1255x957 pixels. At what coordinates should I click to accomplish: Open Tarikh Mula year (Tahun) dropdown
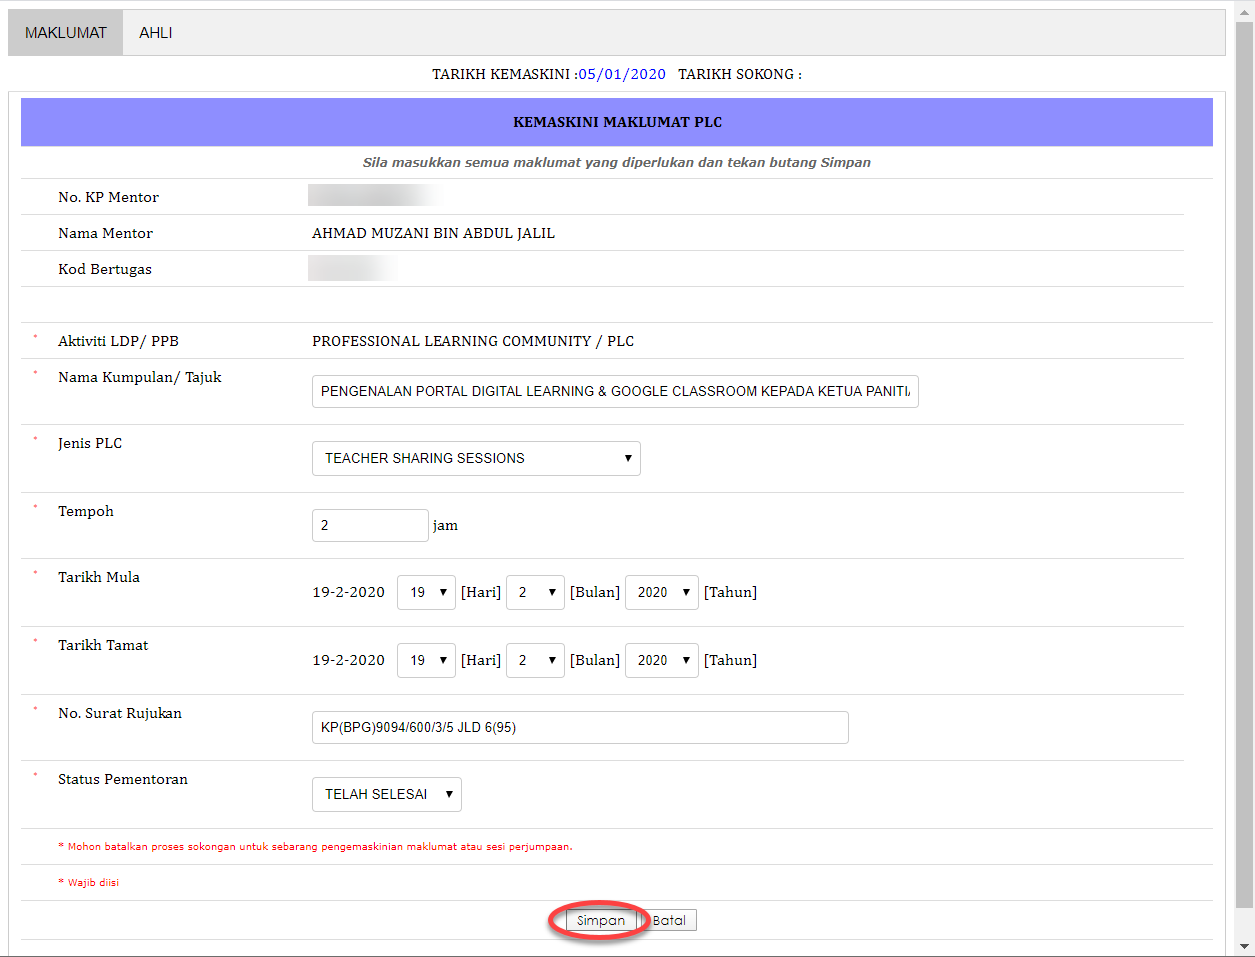pos(662,592)
